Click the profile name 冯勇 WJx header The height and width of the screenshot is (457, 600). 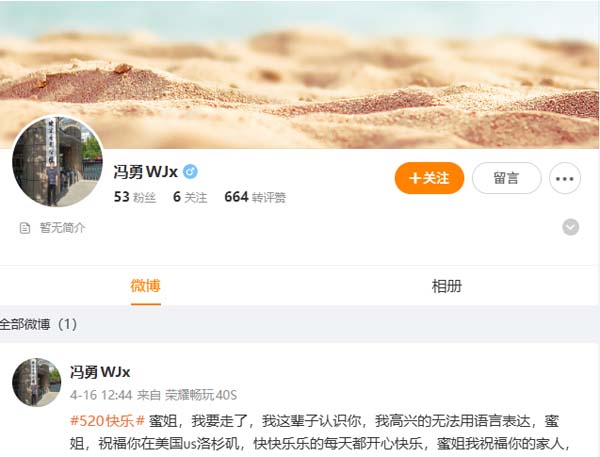[x=145, y=171]
